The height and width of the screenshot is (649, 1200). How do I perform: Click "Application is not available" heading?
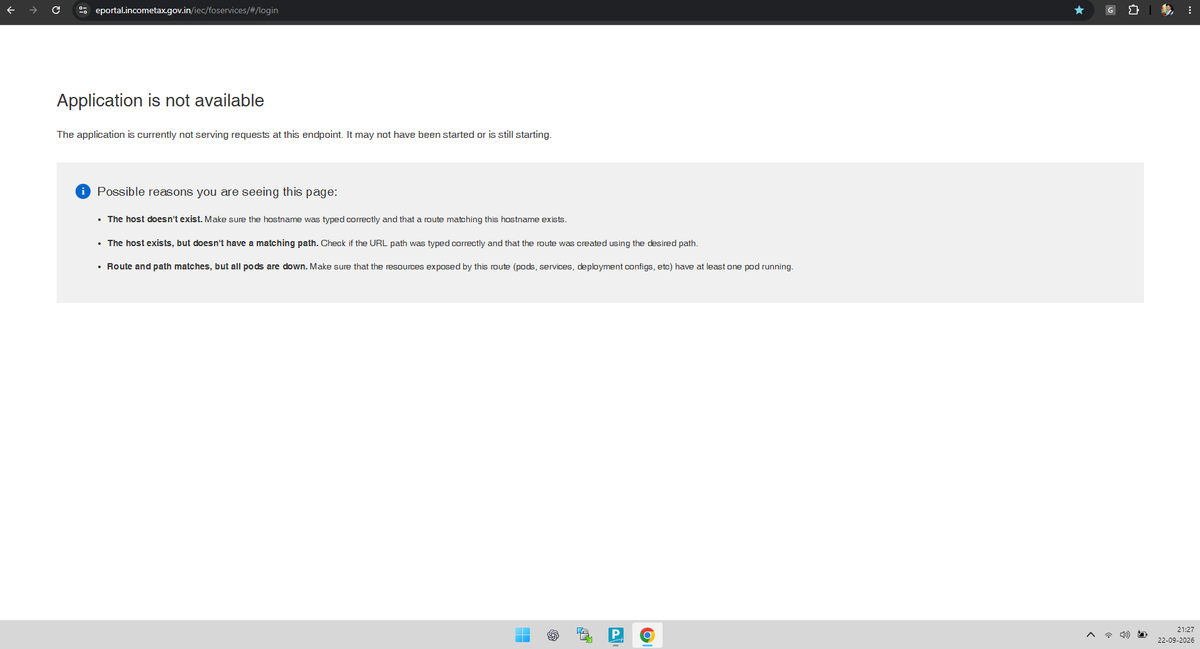(160, 100)
